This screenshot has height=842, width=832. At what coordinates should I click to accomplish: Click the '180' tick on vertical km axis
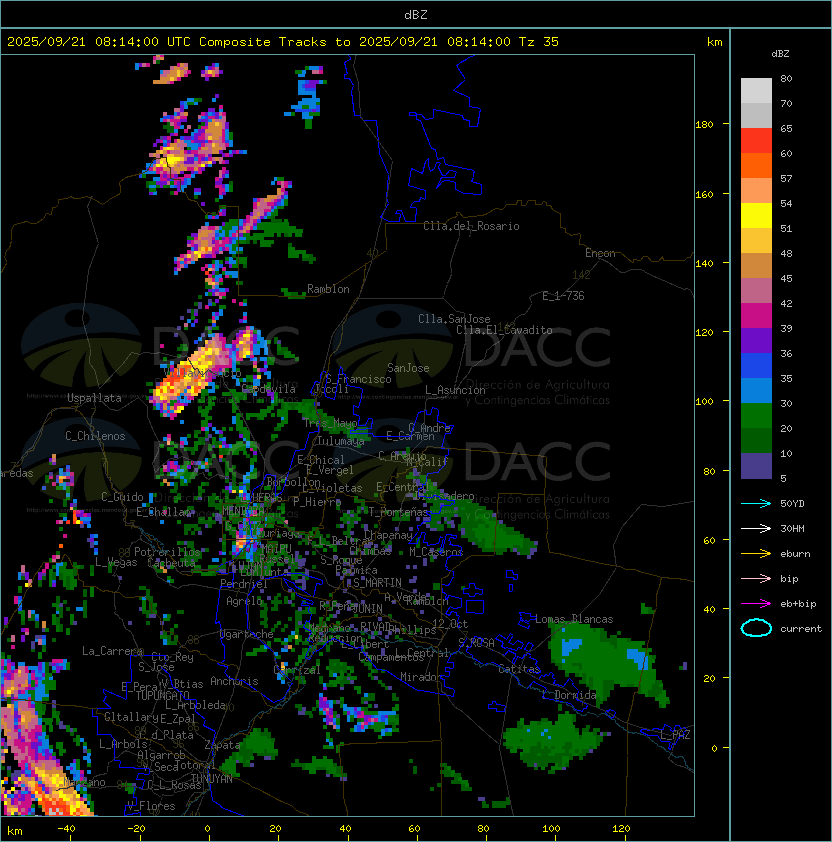pyautogui.click(x=704, y=125)
